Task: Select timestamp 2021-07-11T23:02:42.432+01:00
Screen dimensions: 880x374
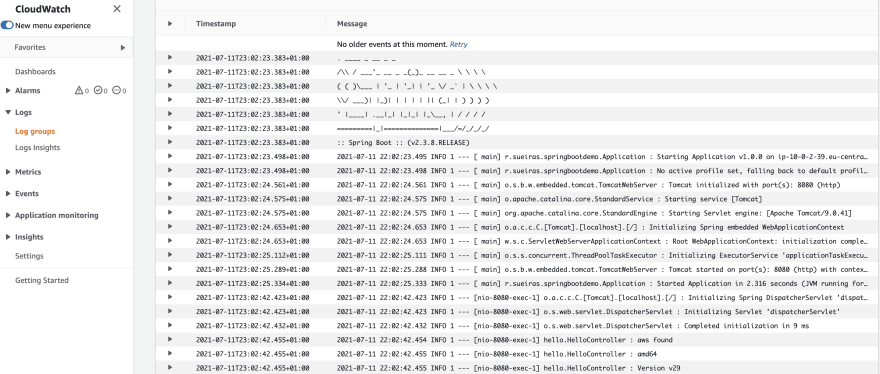Action: 253,326
